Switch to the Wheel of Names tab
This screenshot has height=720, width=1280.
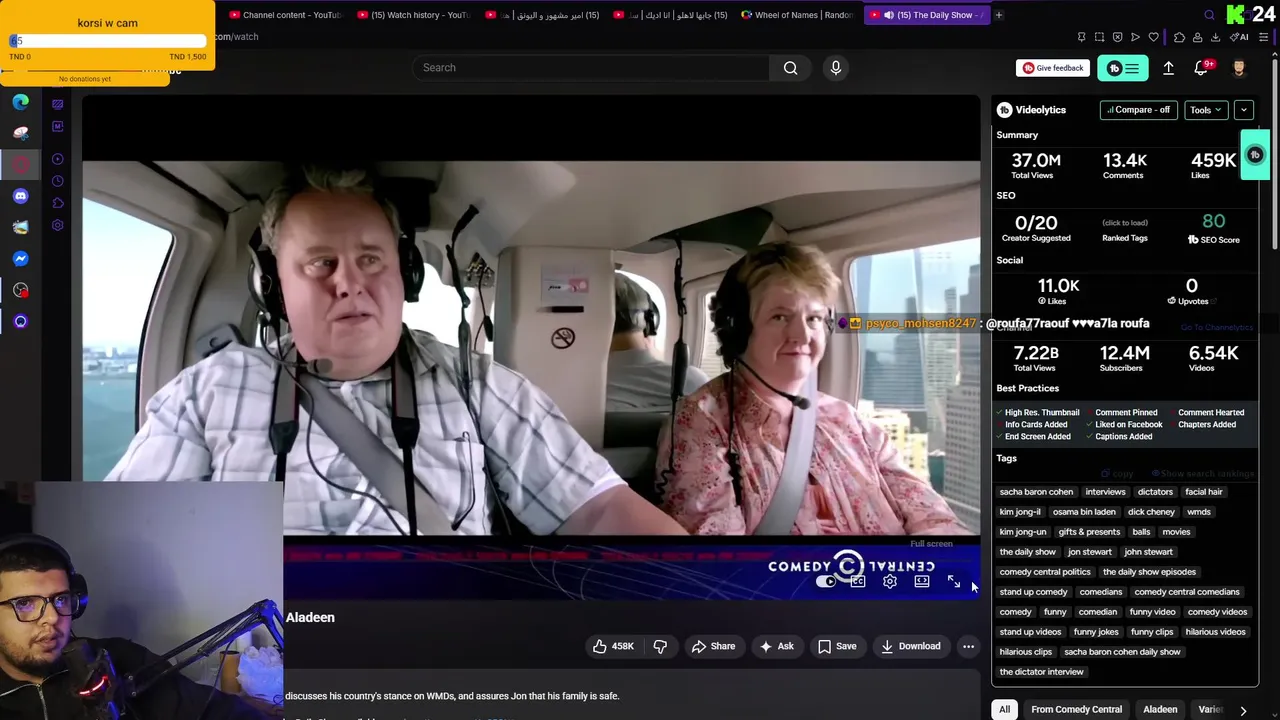click(797, 15)
